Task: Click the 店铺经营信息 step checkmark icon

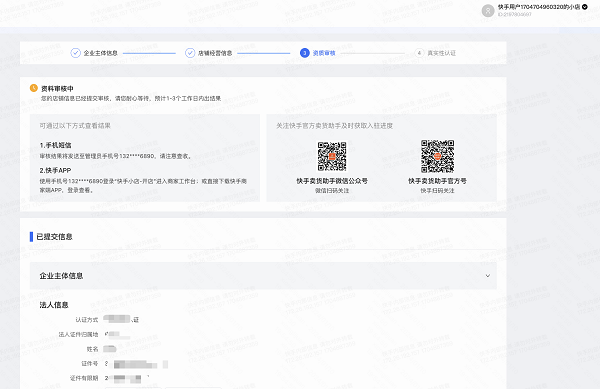Action: [190, 53]
